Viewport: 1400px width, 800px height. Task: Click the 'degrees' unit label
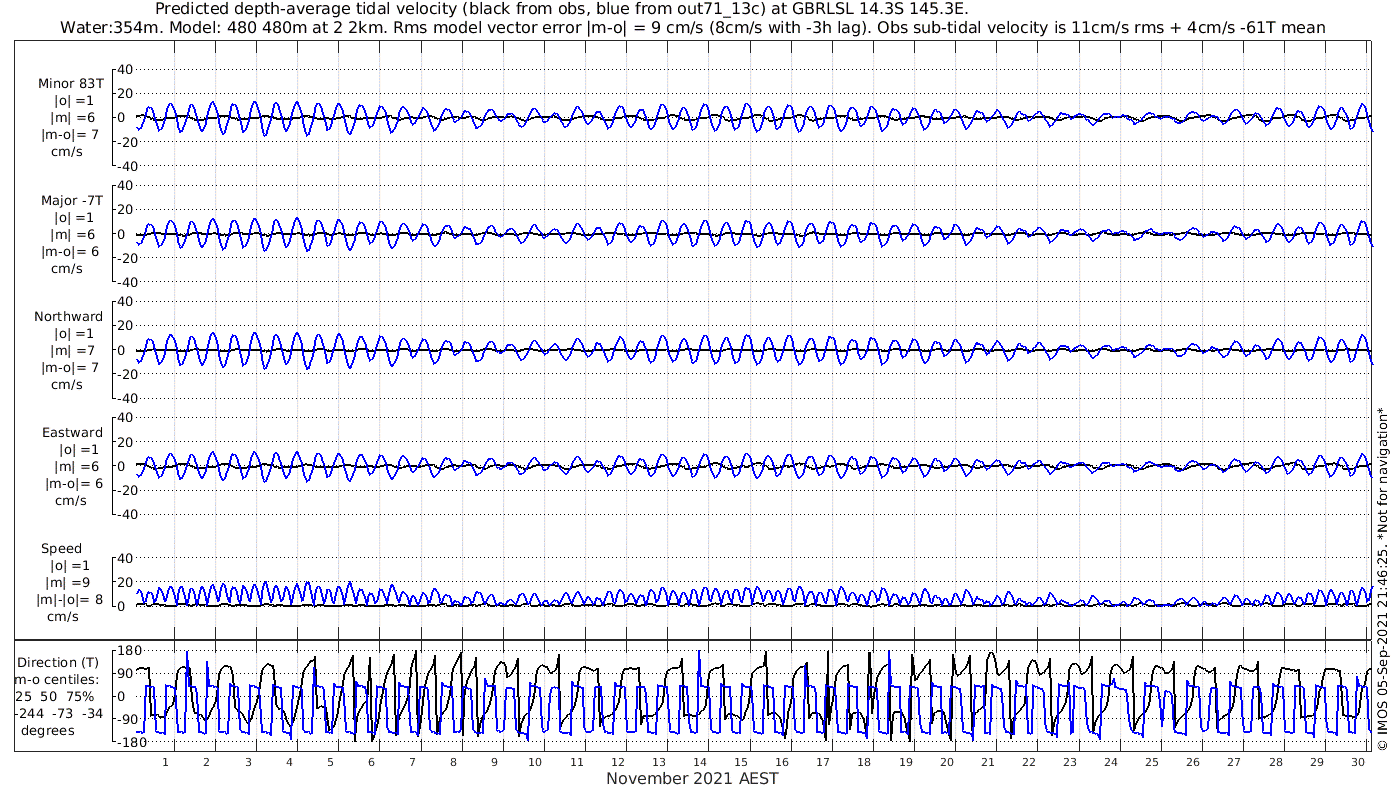pos(47,730)
